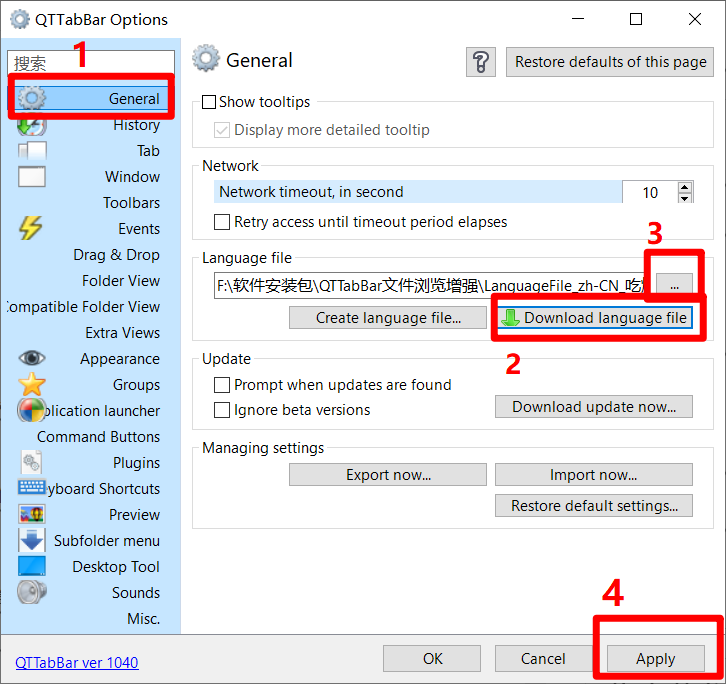Click the language file path field
Image resolution: width=726 pixels, height=684 pixels.
click(x=432, y=286)
